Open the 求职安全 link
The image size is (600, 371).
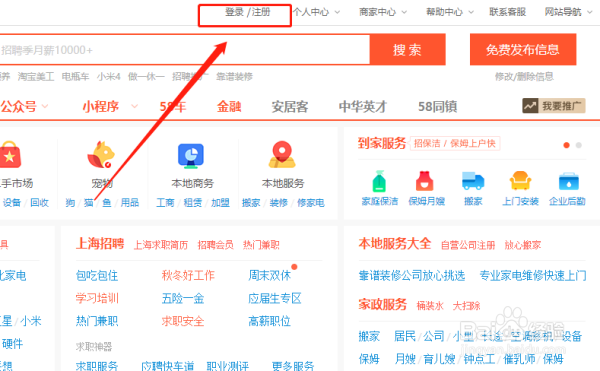[183, 321]
